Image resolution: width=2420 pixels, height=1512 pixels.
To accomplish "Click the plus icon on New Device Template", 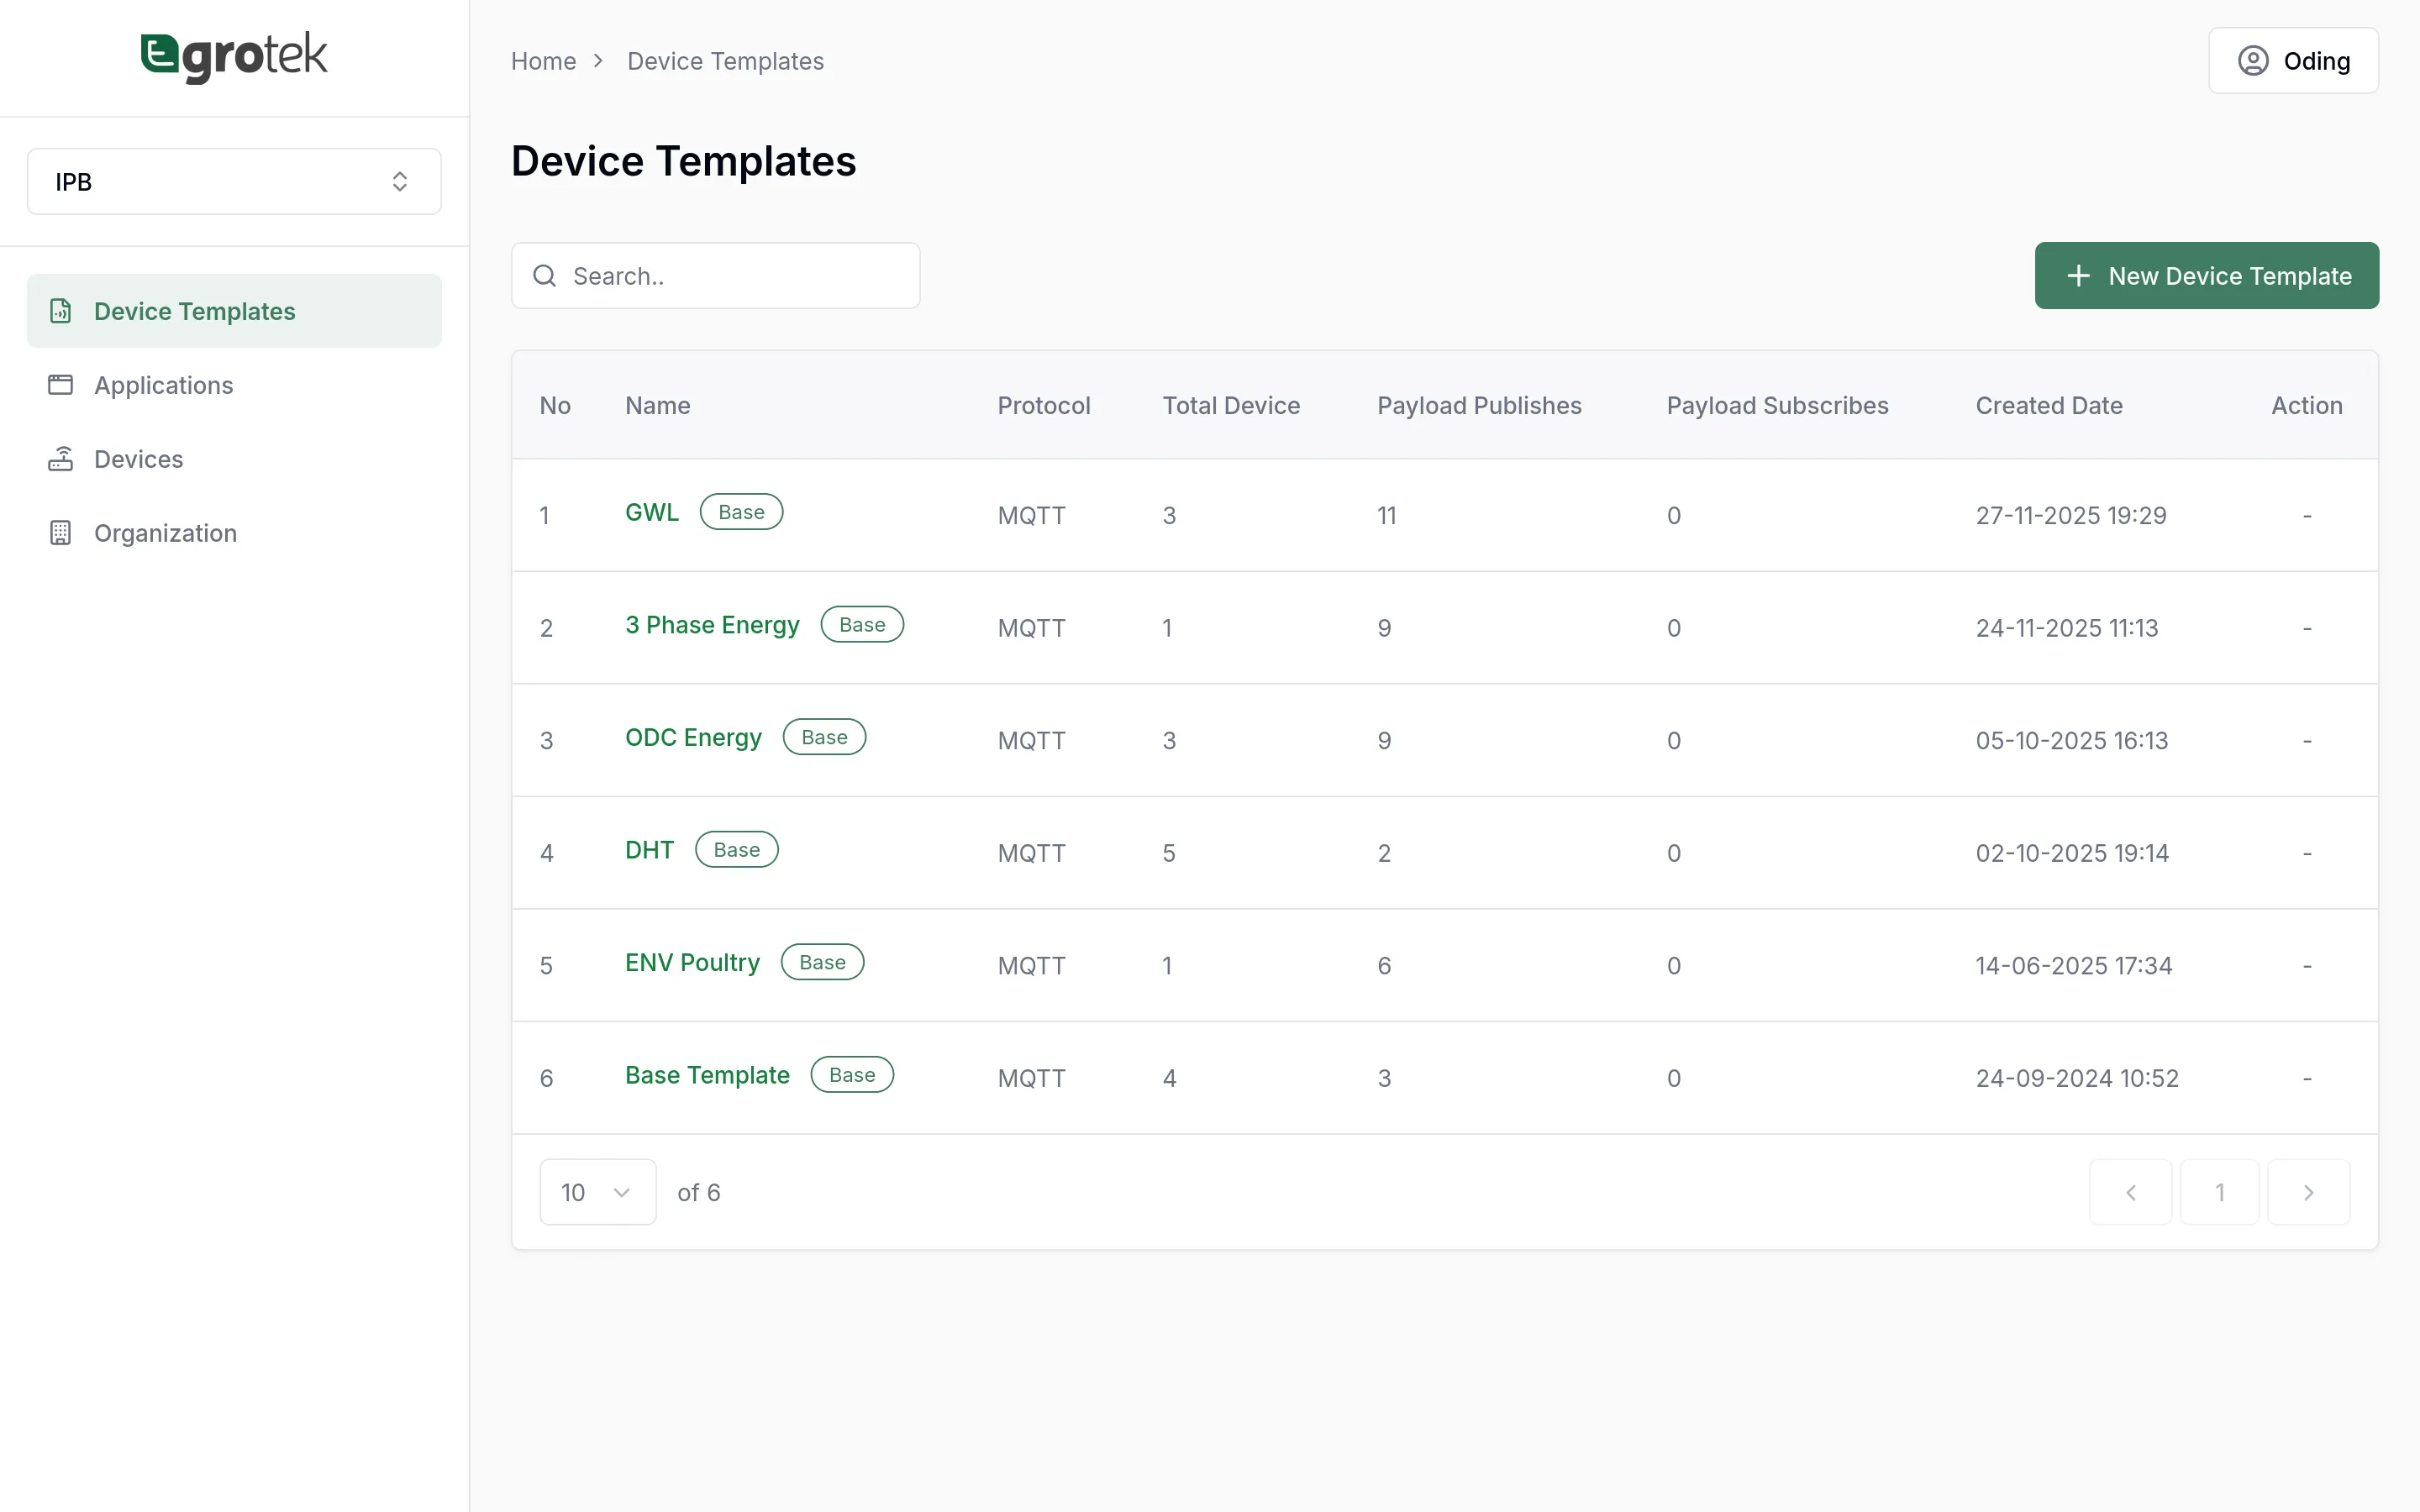I will [x=2078, y=276].
